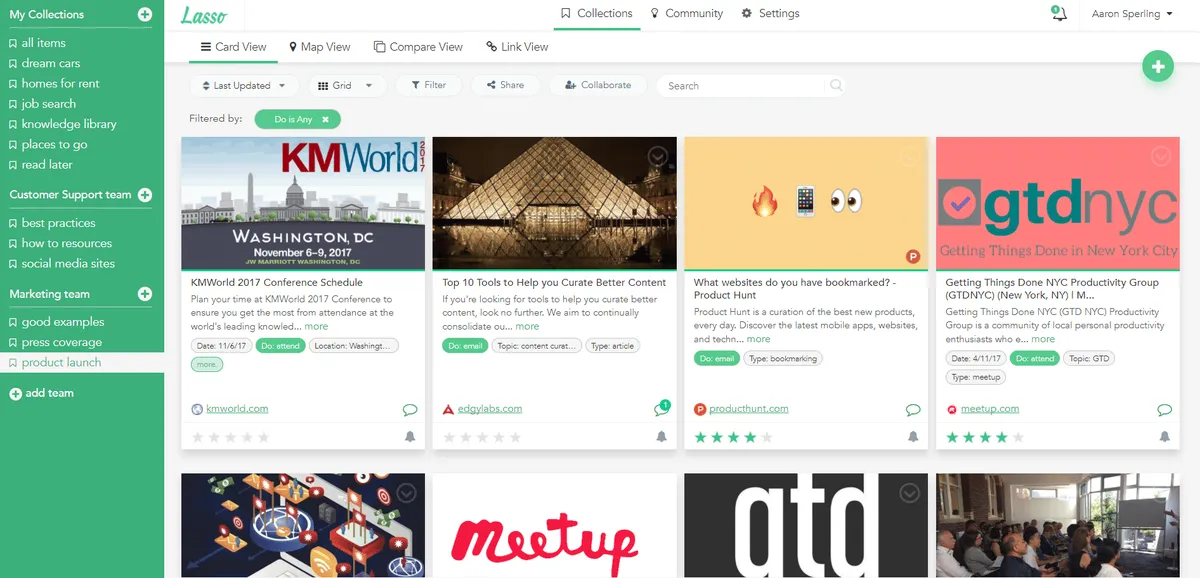Set Product Hunt card rating to five stars
The width and height of the screenshot is (1200, 578).
[766, 438]
